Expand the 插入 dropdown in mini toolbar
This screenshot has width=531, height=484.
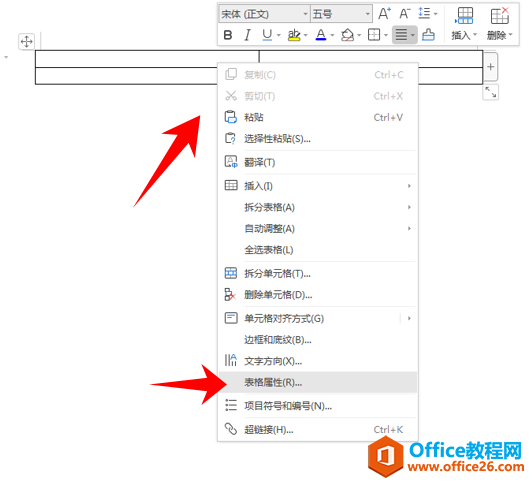475,35
